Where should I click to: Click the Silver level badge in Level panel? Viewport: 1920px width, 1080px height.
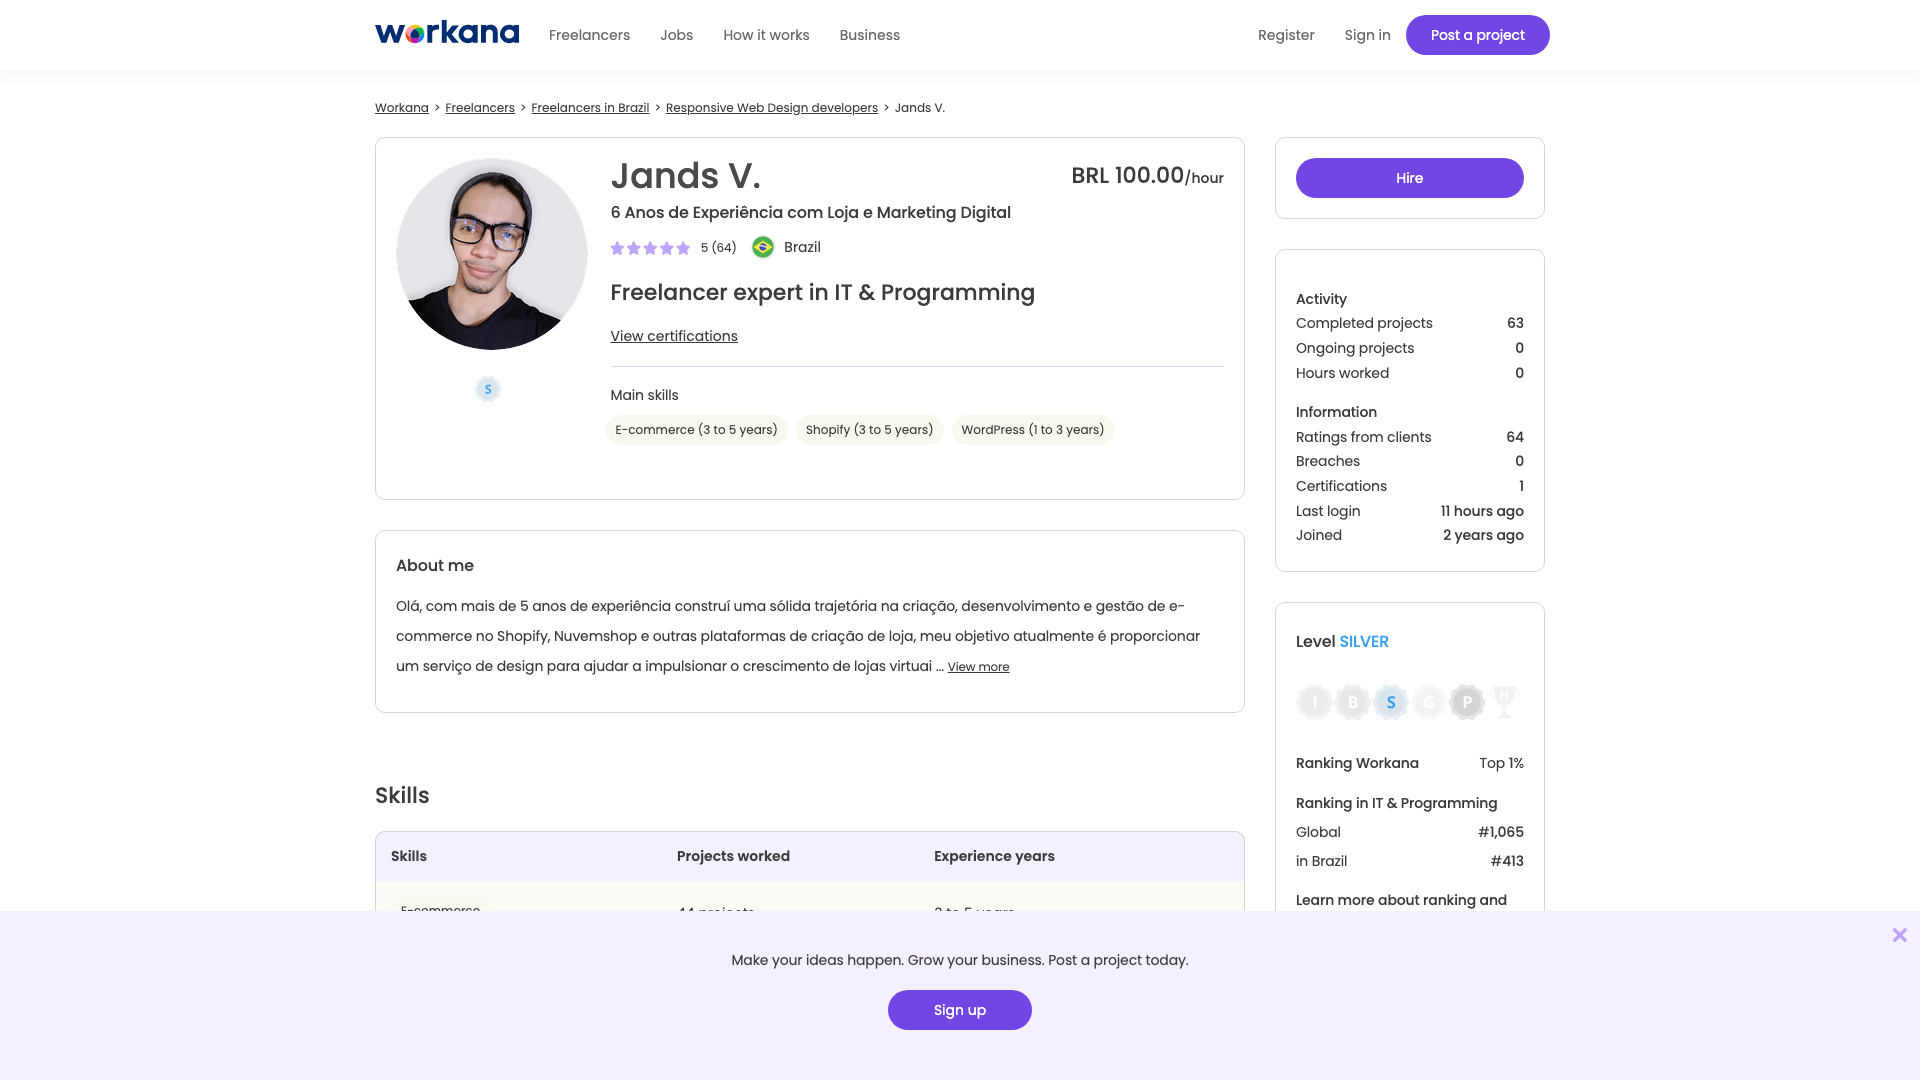pos(1390,702)
